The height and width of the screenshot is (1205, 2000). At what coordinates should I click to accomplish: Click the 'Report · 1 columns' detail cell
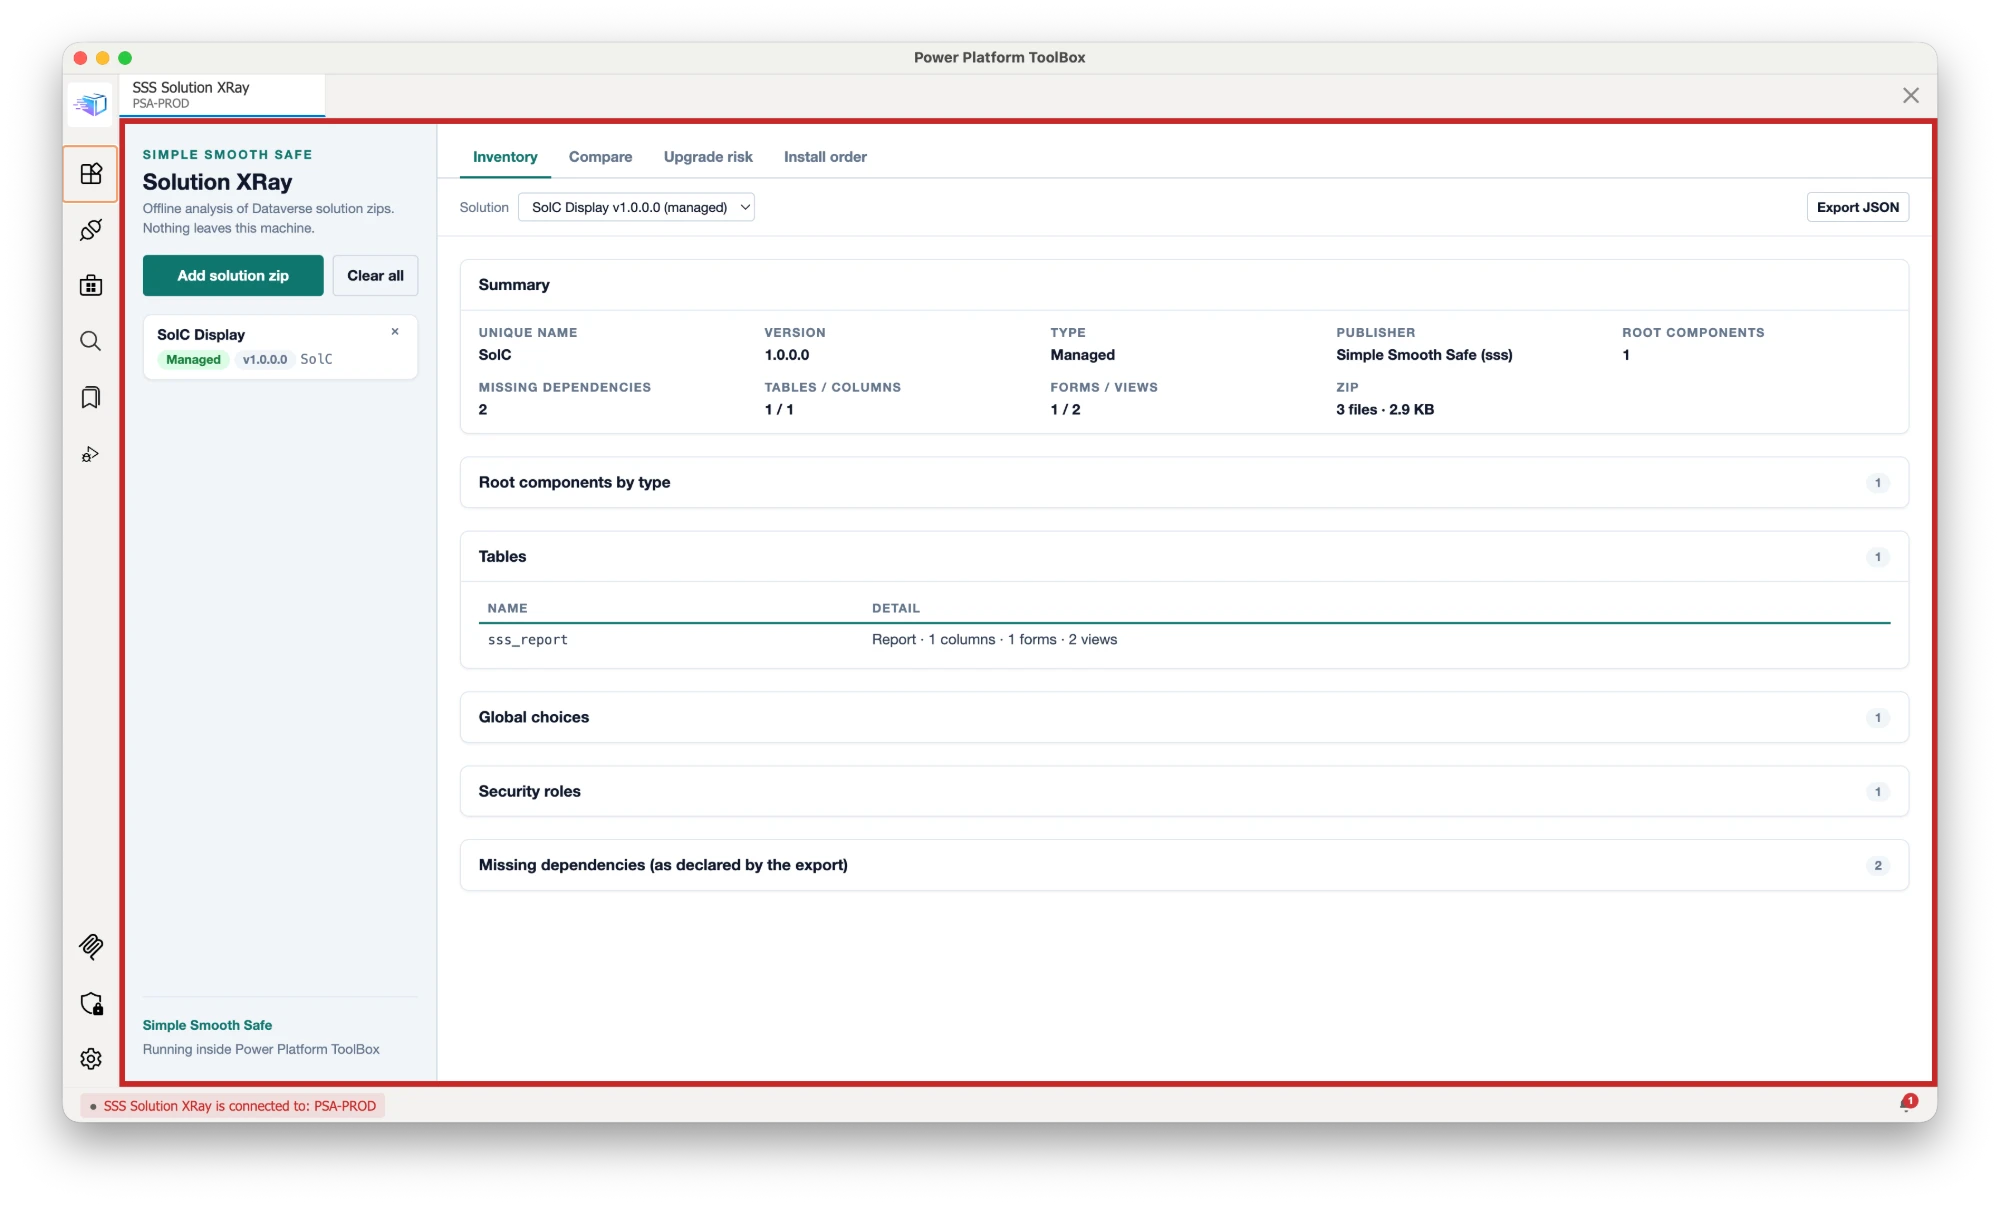[994, 640]
